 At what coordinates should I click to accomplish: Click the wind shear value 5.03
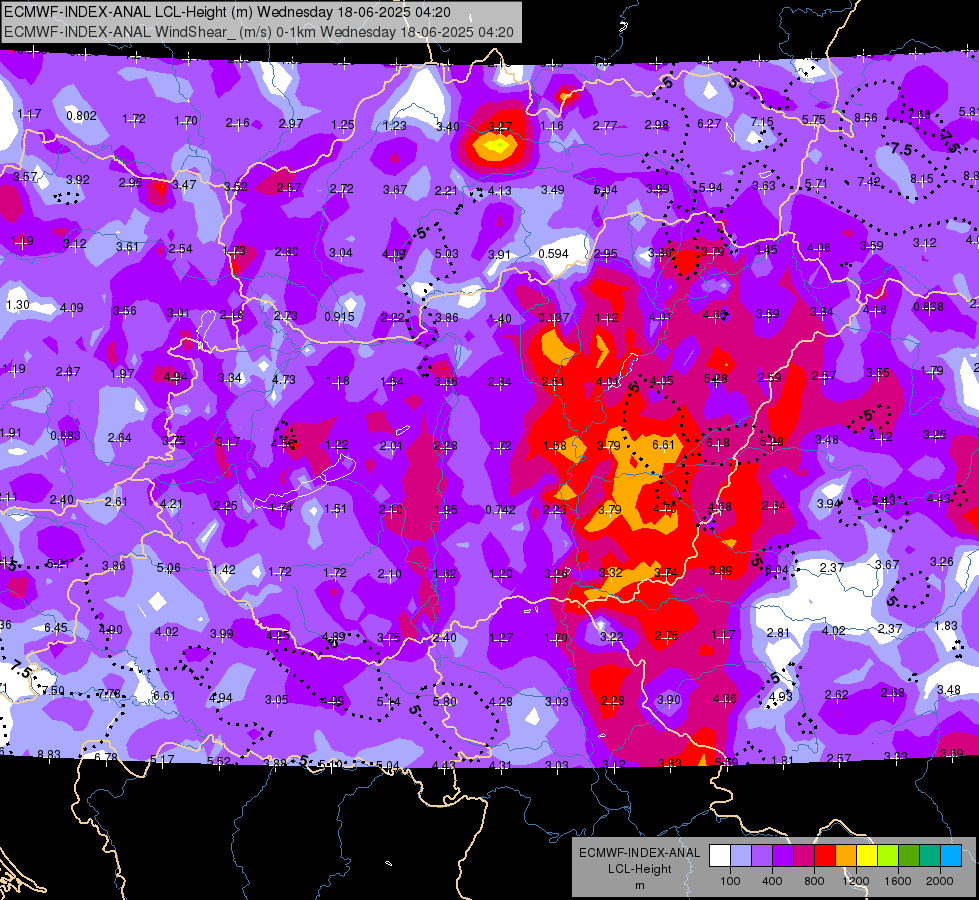point(446,254)
